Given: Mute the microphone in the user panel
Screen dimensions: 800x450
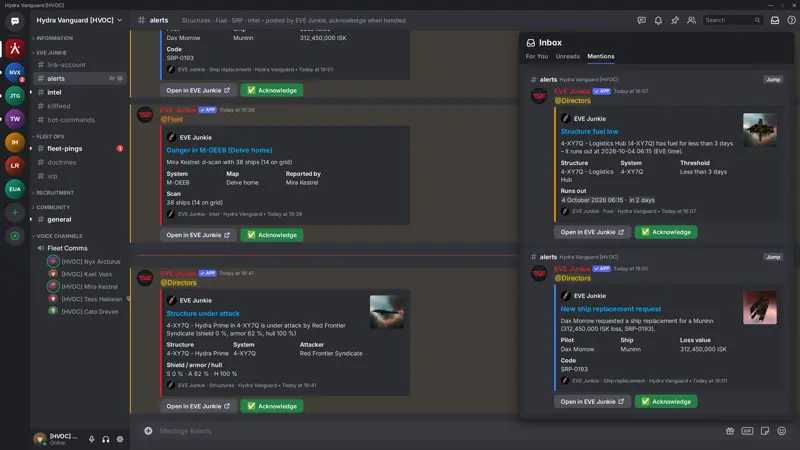Looking at the screenshot, I should [x=91, y=439].
